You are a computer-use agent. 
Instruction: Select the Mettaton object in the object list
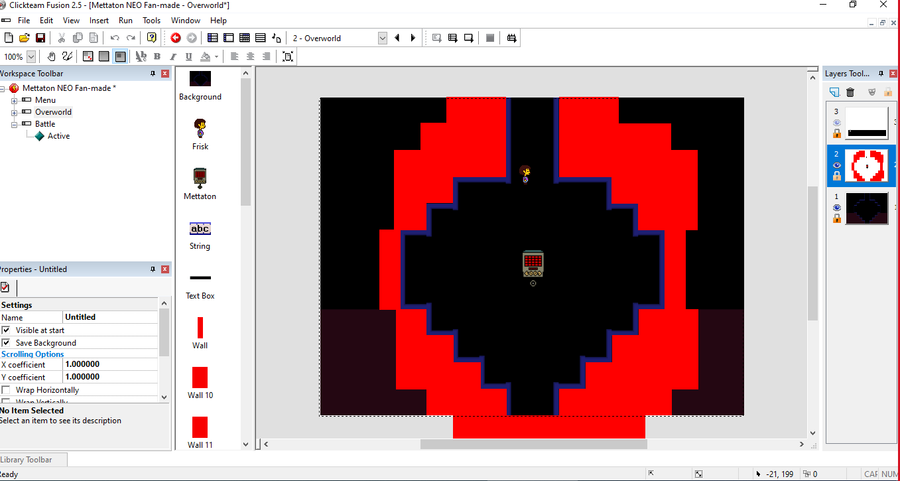(200, 184)
